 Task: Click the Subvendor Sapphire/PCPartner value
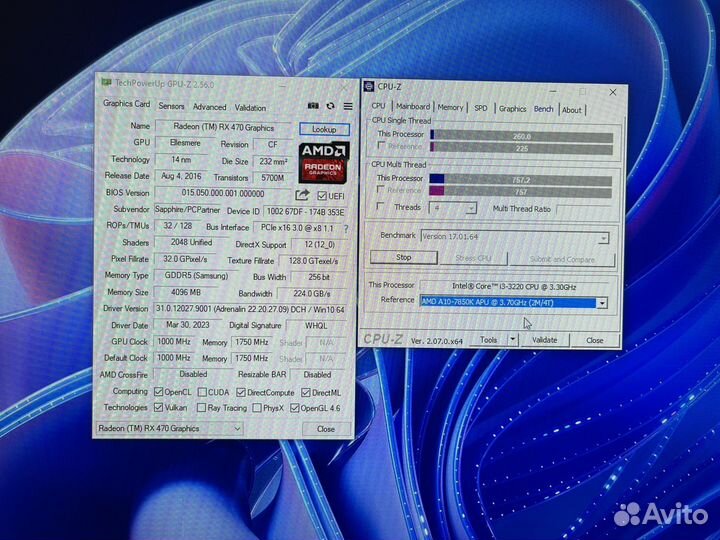pyautogui.click(x=187, y=209)
